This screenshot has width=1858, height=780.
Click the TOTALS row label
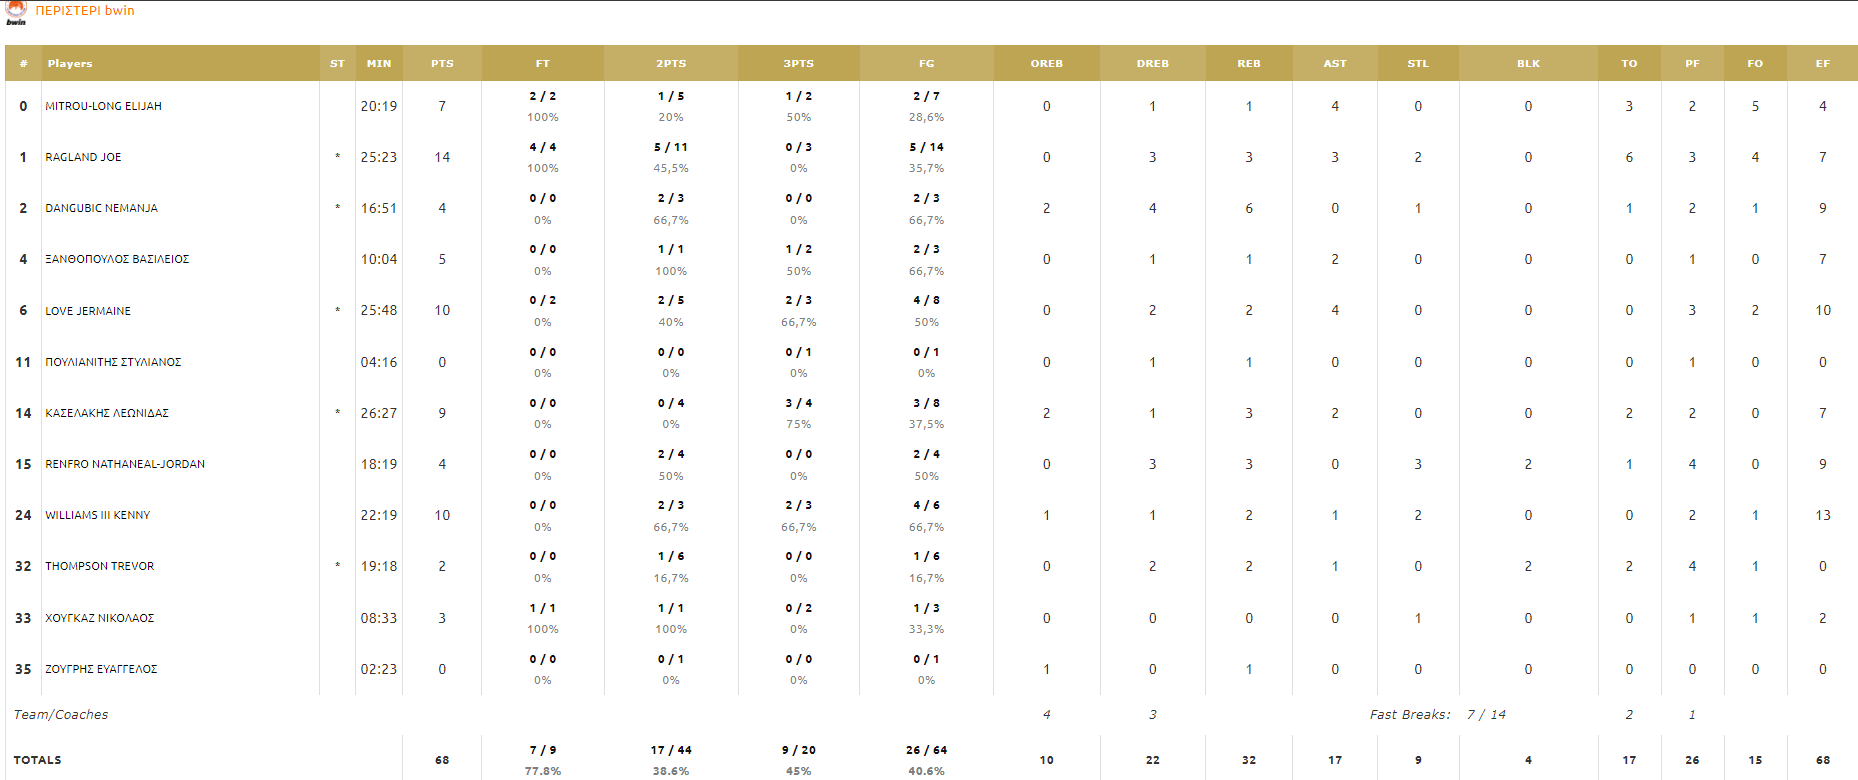37,760
